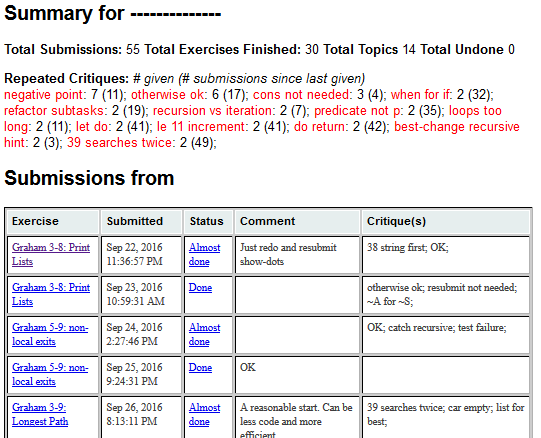Click the 'Sep 26, 2016 8:13:11 PM' cell
The height and width of the screenshot is (438, 541).
point(141,417)
